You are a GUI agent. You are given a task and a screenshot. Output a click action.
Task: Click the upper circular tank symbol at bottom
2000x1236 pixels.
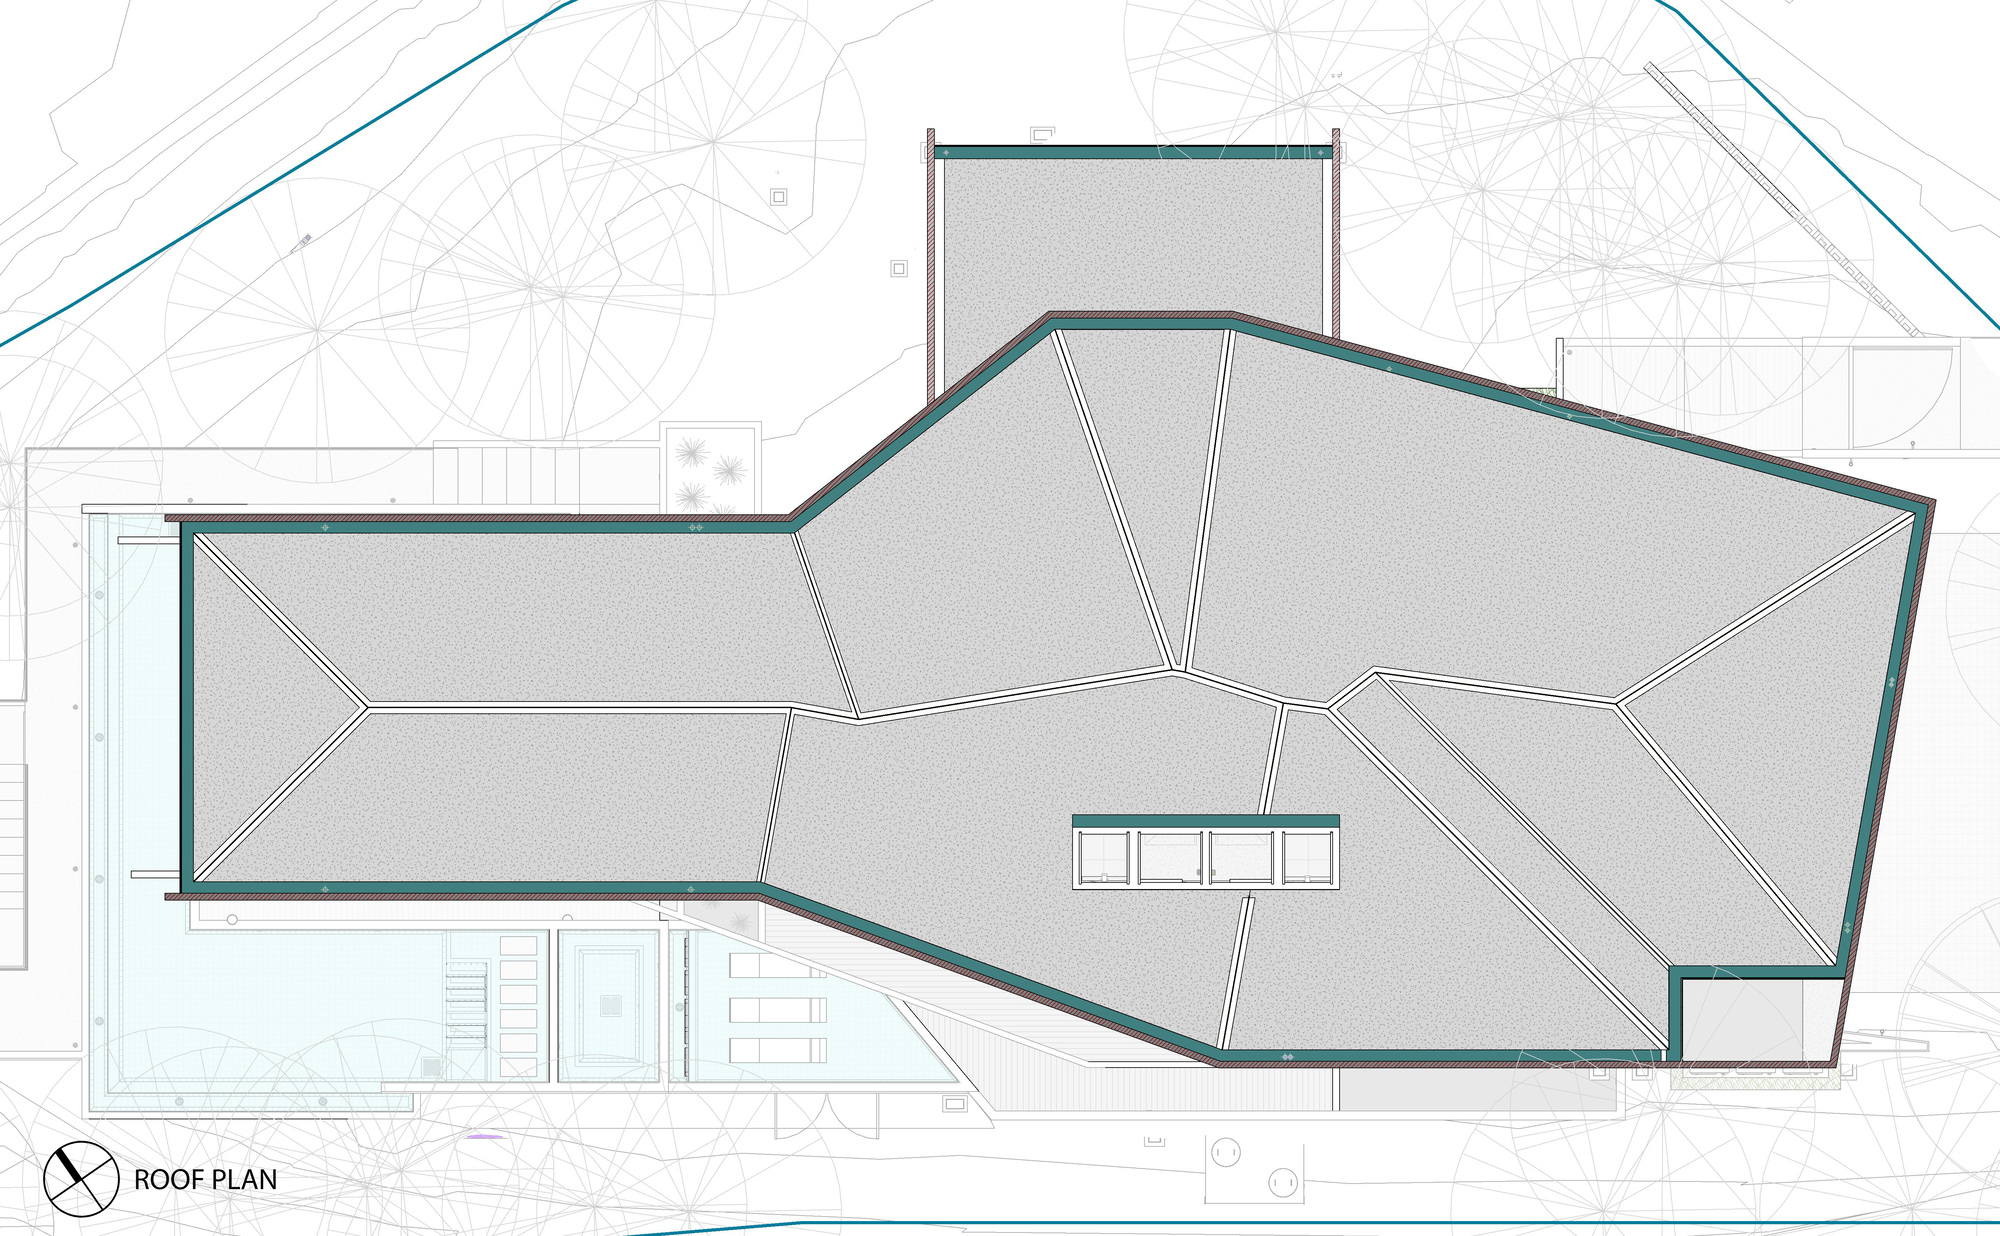click(1226, 1153)
